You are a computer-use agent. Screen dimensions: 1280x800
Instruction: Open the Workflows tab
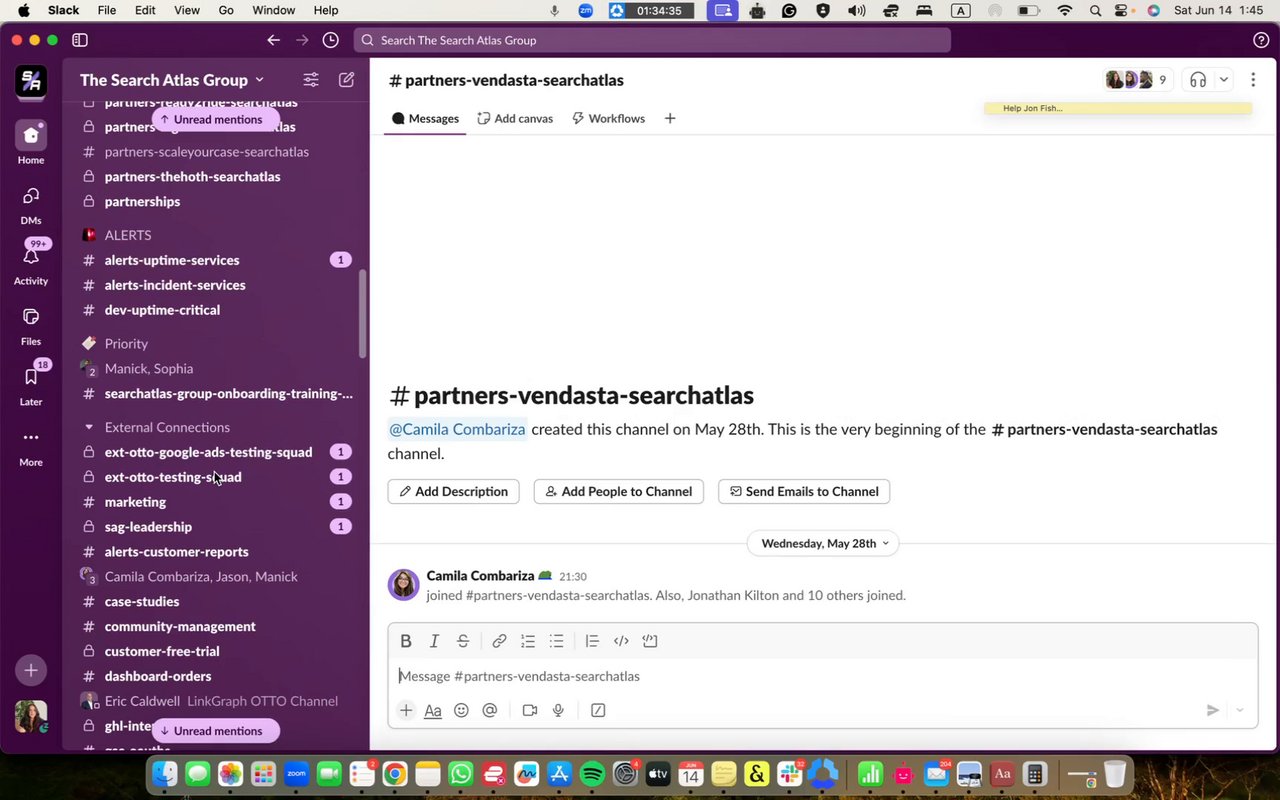click(608, 118)
